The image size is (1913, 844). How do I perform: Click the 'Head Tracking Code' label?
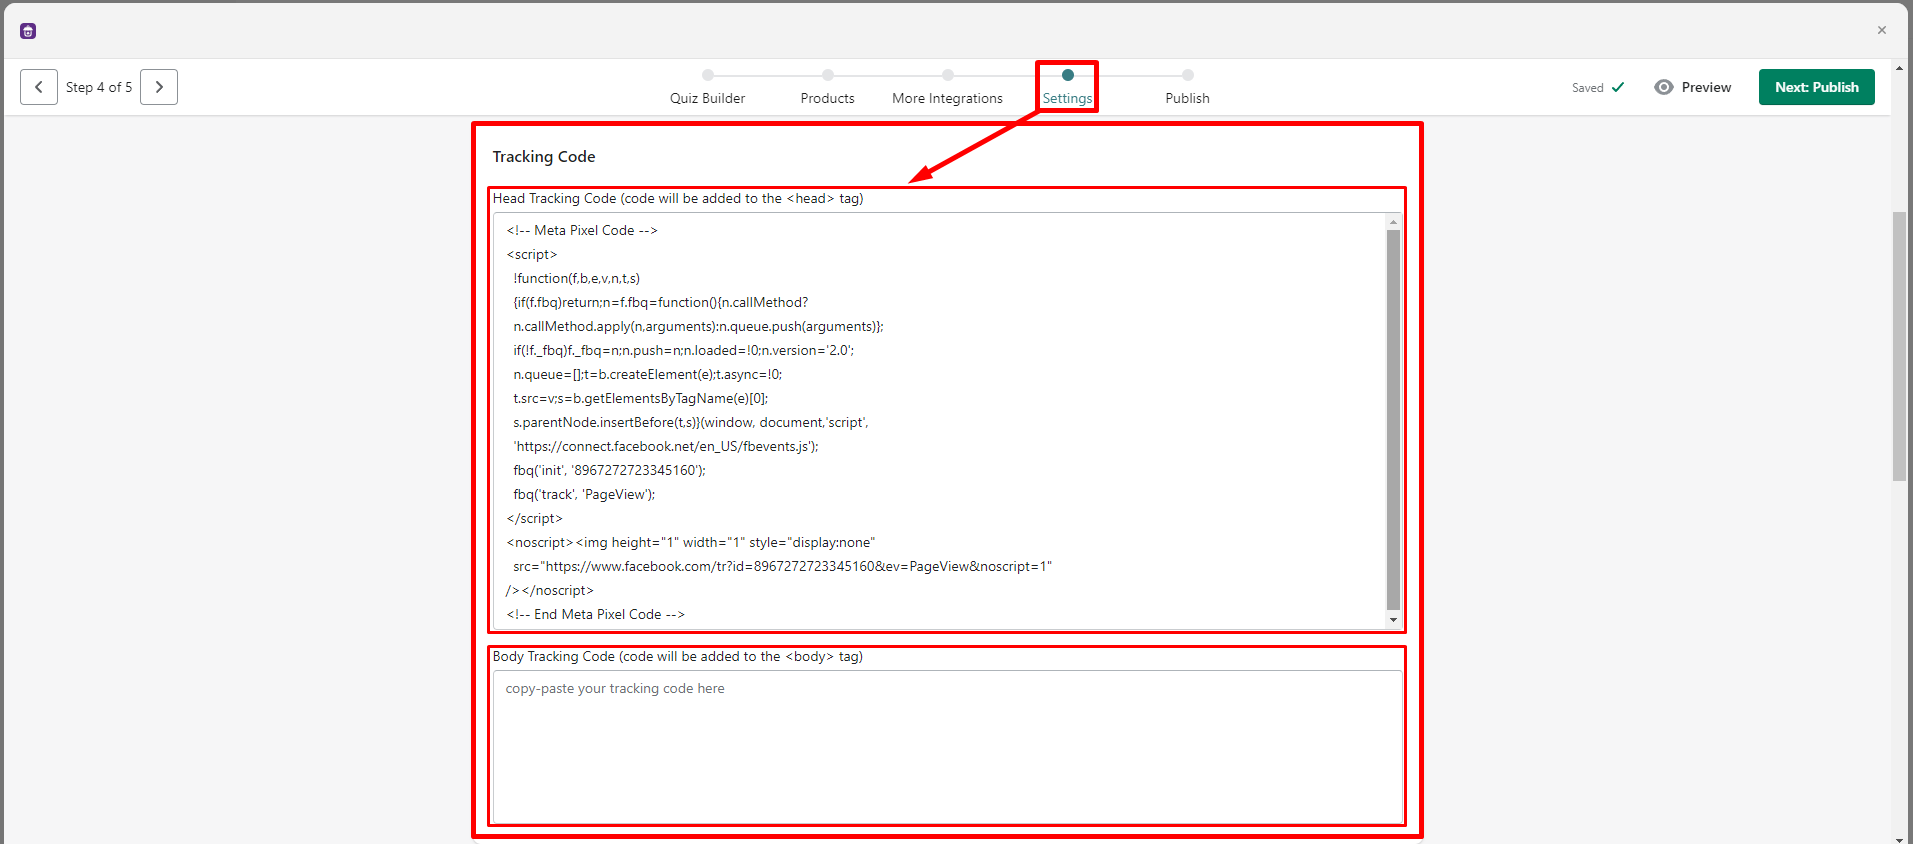(678, 198)
